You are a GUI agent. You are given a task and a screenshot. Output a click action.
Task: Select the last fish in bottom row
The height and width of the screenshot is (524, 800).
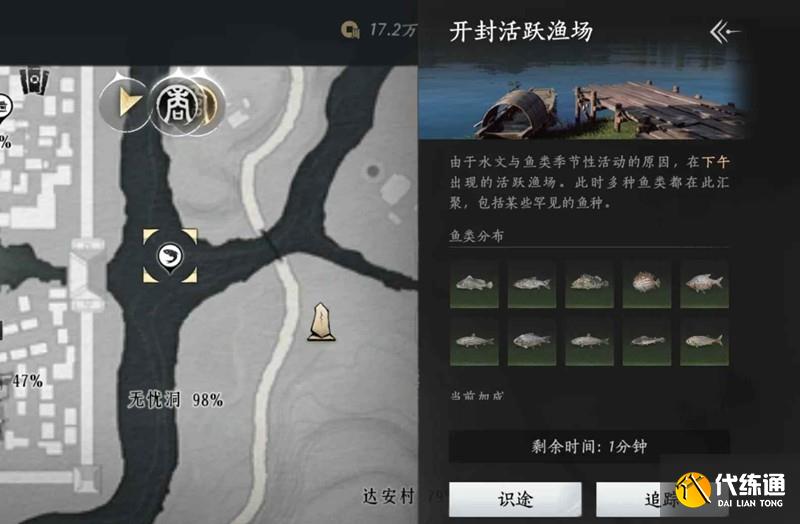(x=705, y=341)
